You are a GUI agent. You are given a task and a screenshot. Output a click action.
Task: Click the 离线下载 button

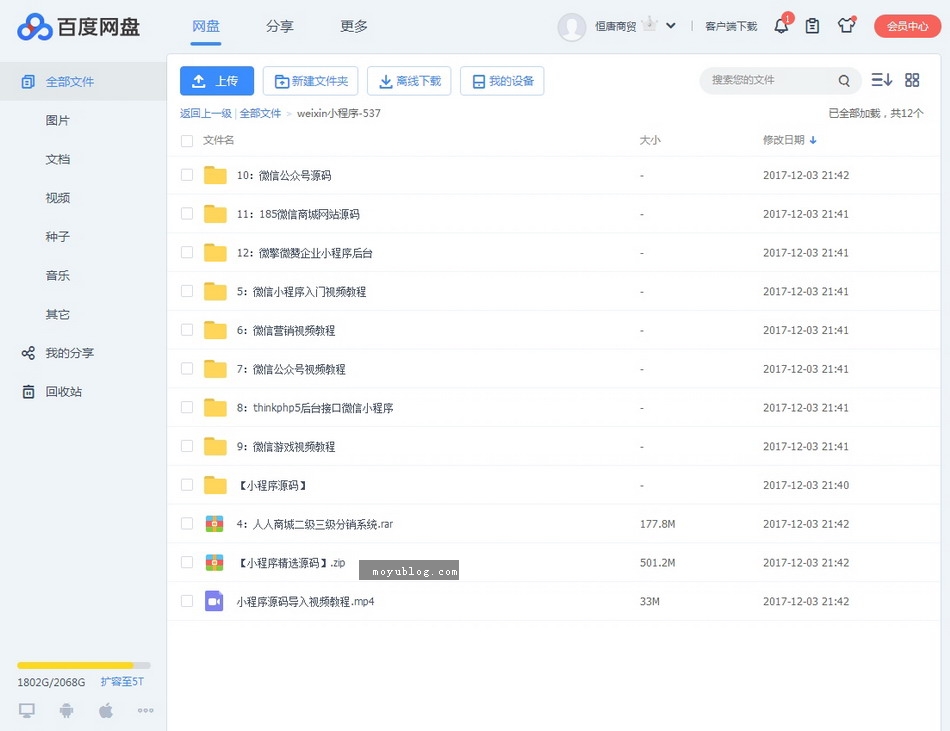coord(409,81)
